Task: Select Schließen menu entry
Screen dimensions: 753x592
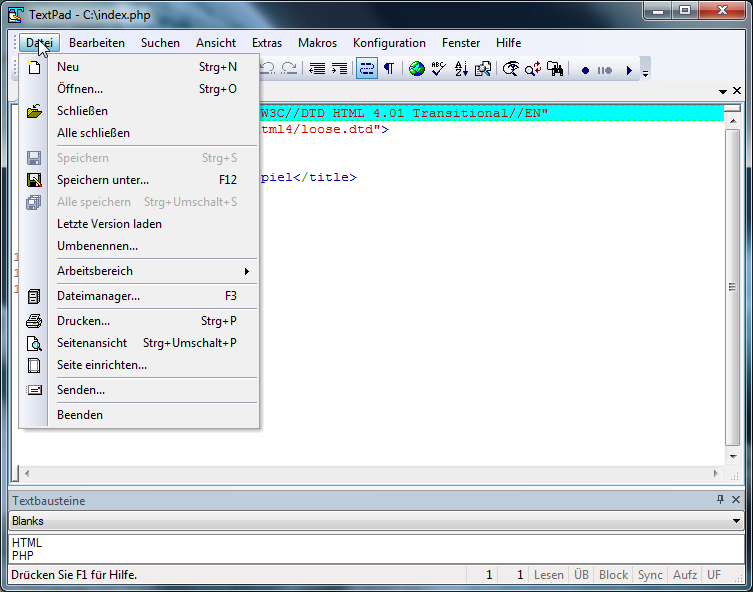Action: coord(139,111)
